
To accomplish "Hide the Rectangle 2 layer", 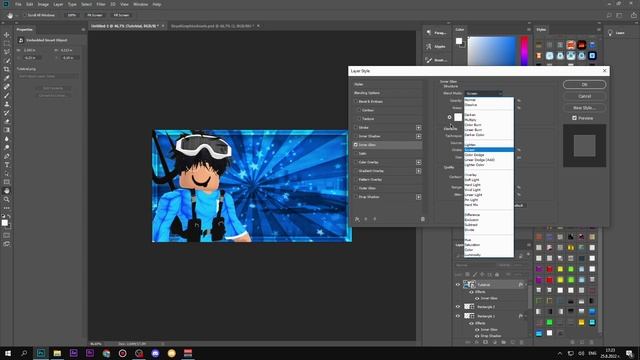I will point(458,307).
